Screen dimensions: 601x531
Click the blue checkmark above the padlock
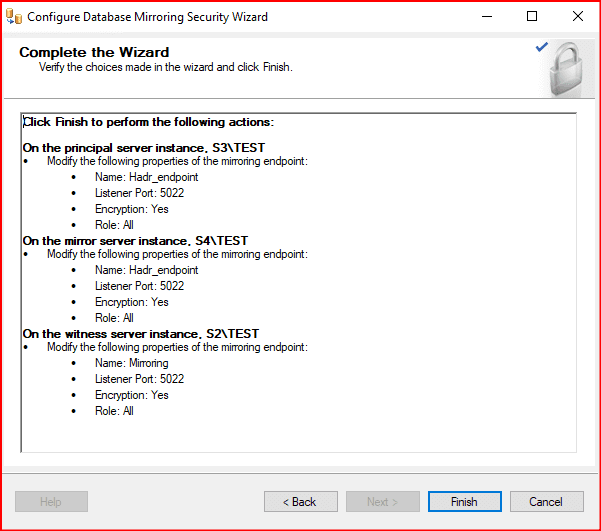pyautogui.click(x=542, y=46)
